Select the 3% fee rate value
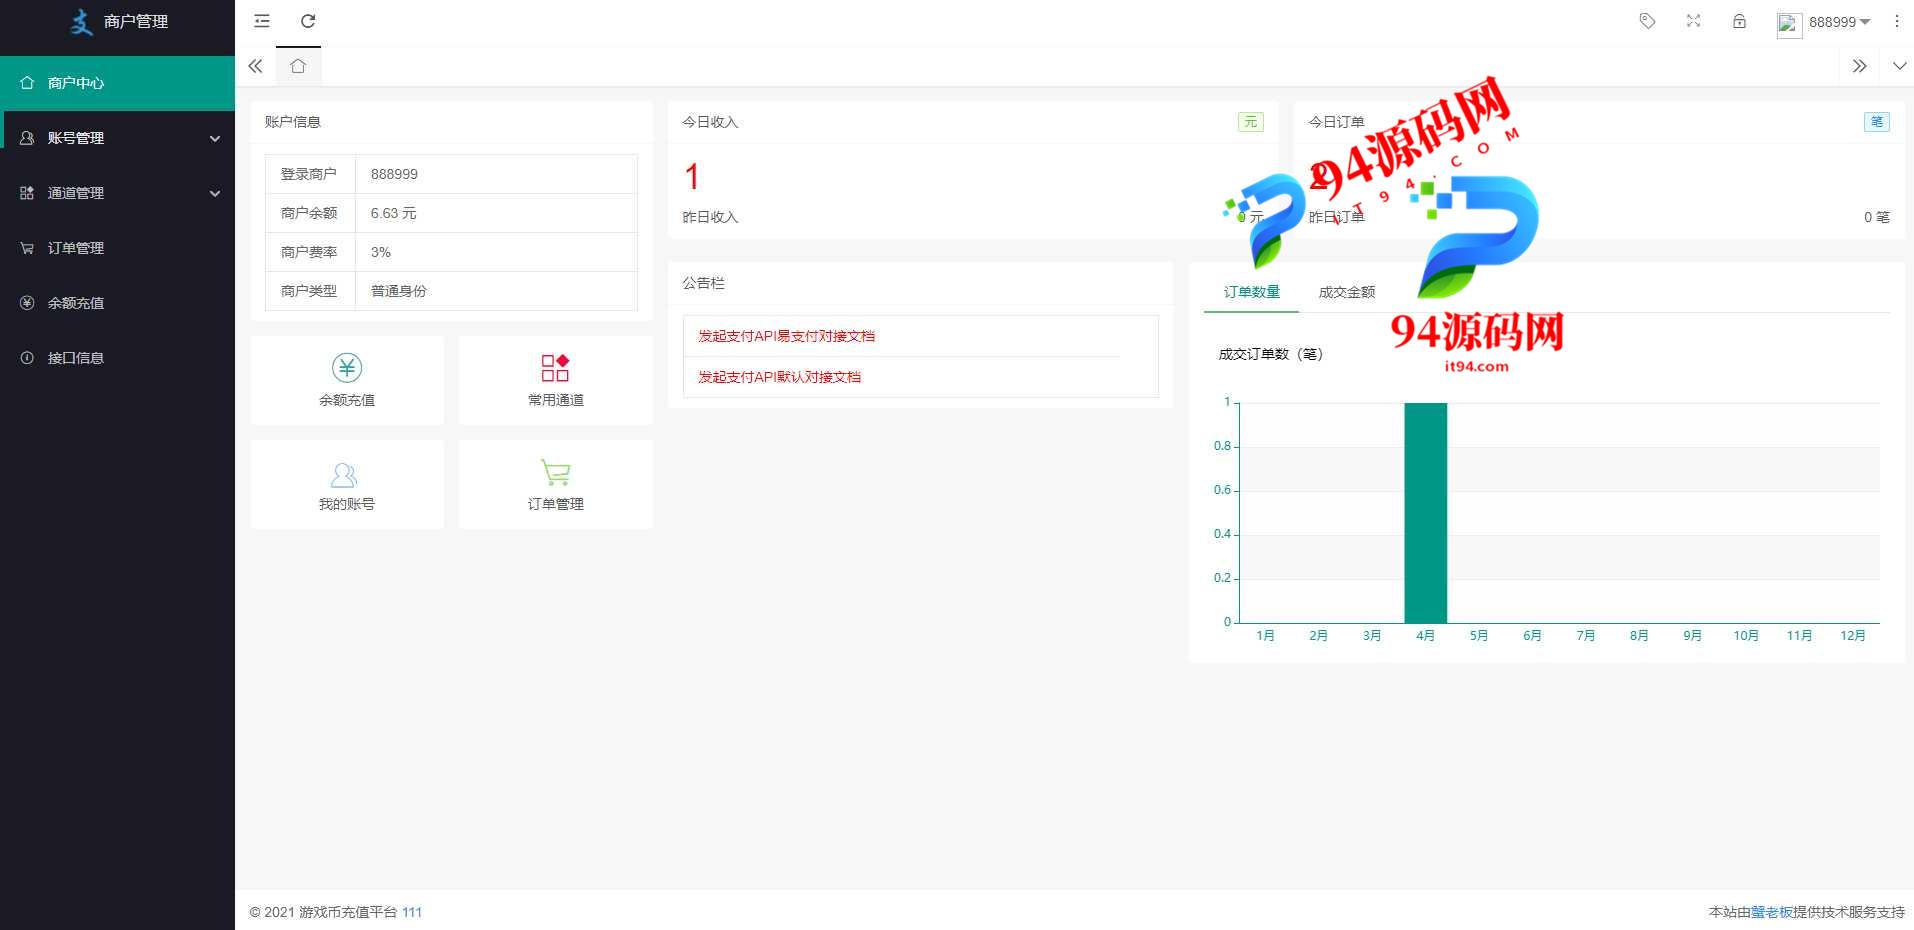Screen dimensions: 1914x930 pos(496,252)
